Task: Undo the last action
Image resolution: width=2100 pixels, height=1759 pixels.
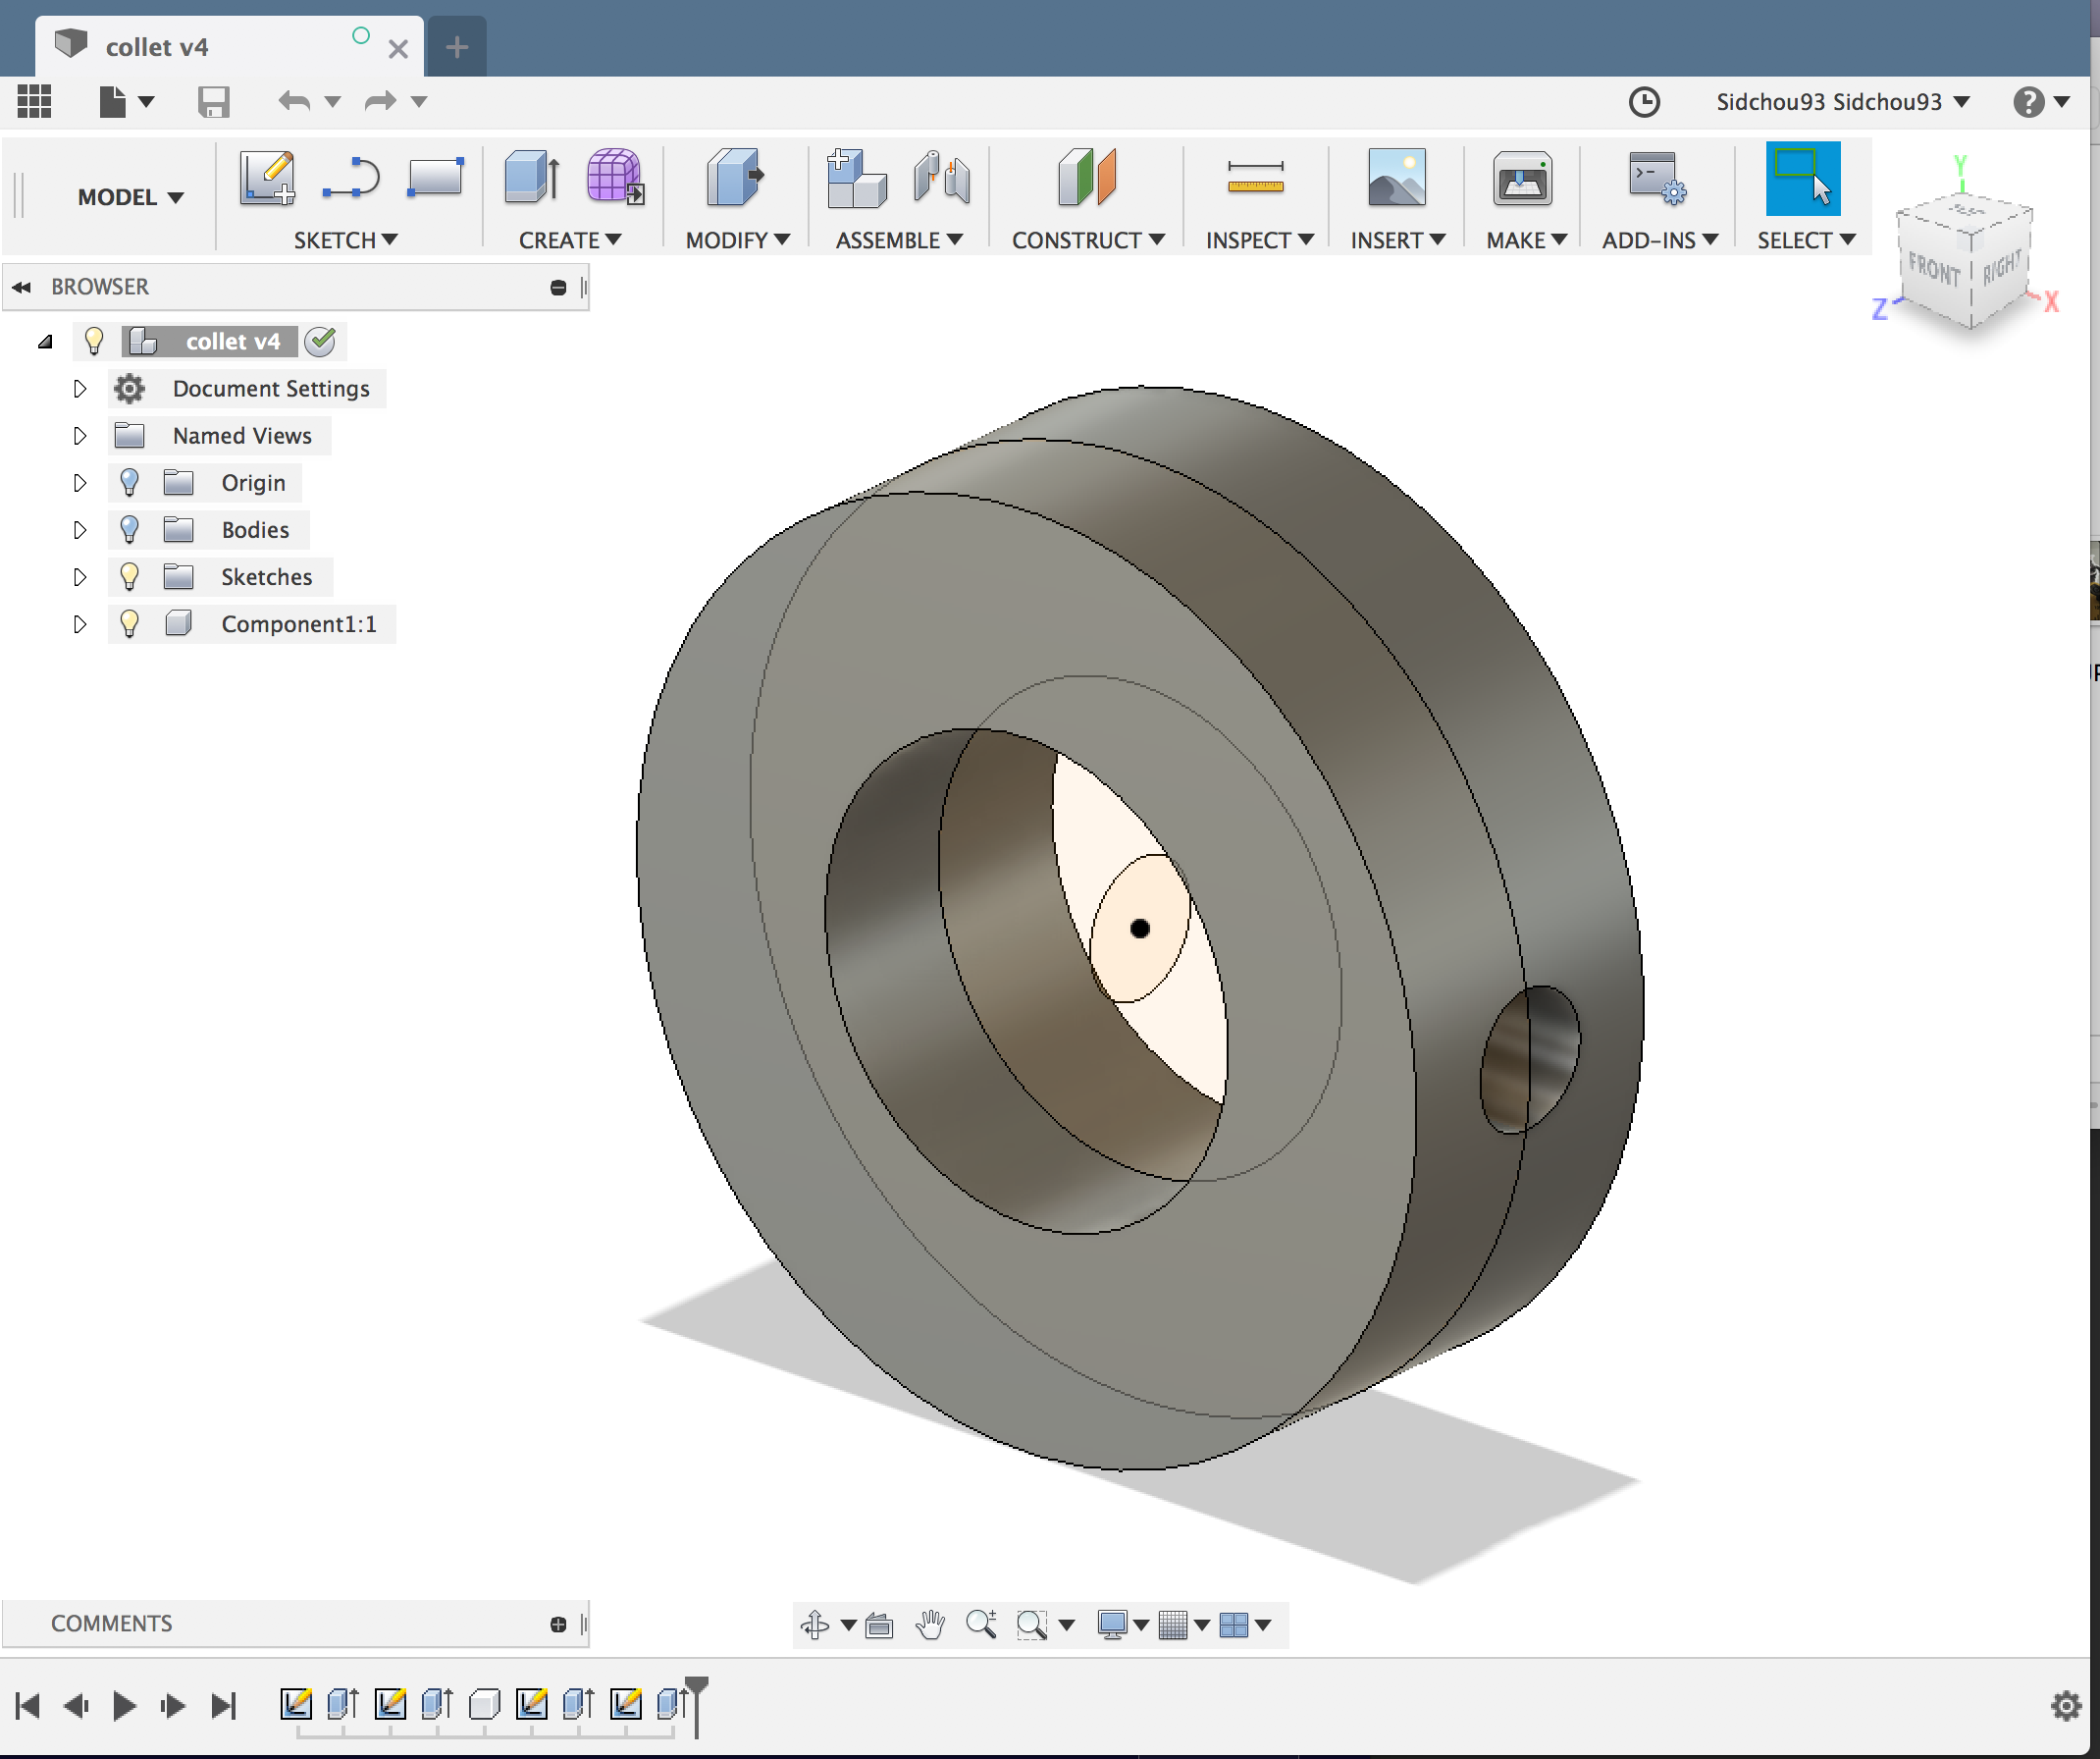Action: point(294,101)
